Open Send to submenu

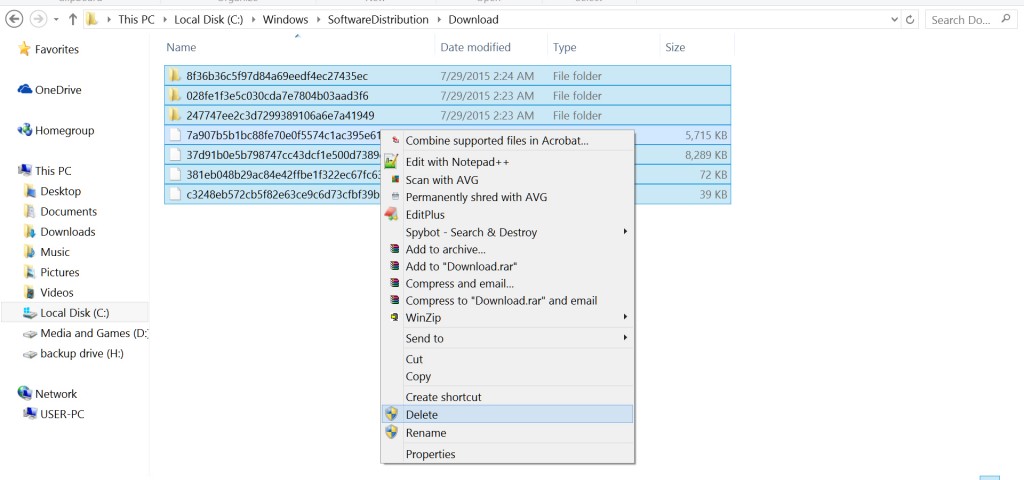coord(507,338)
